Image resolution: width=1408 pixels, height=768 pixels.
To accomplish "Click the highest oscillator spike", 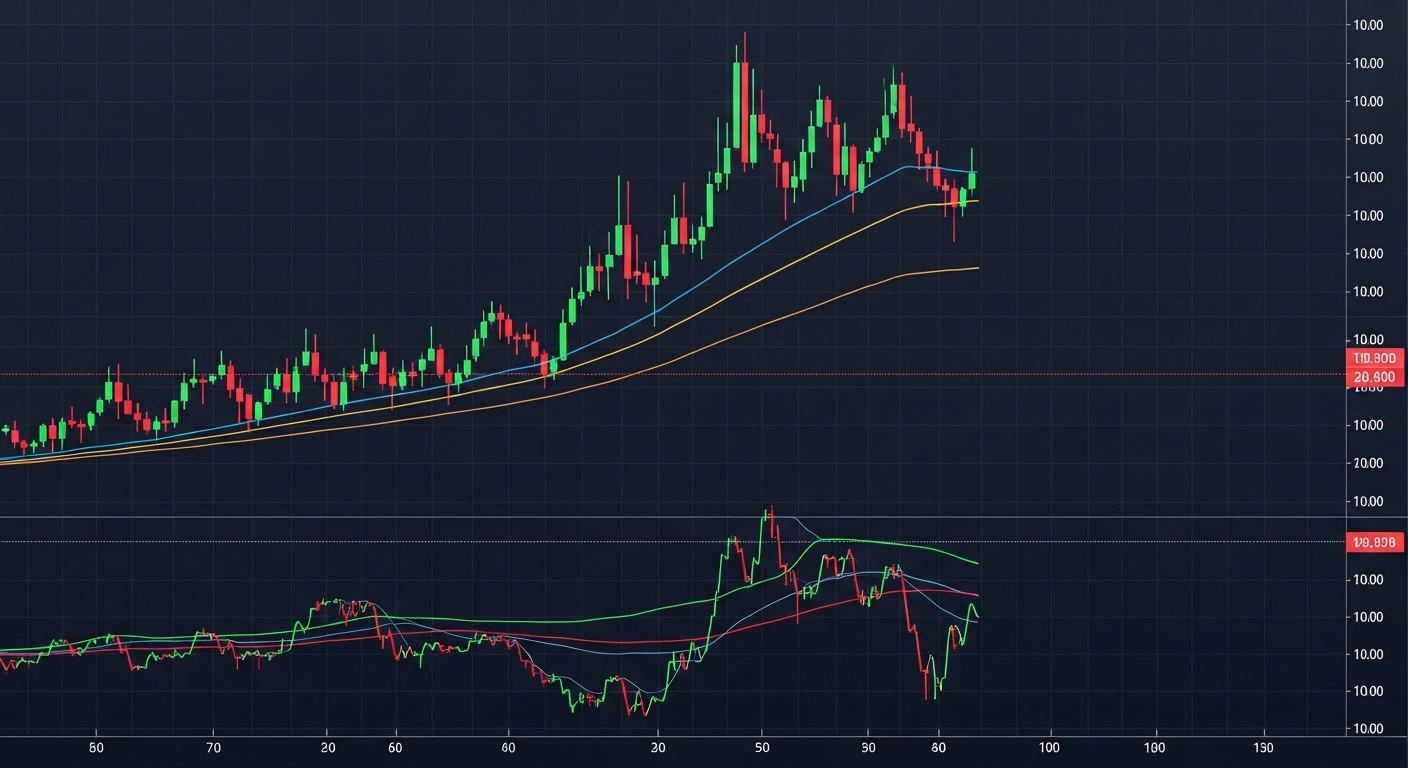I will pos(768,512).
